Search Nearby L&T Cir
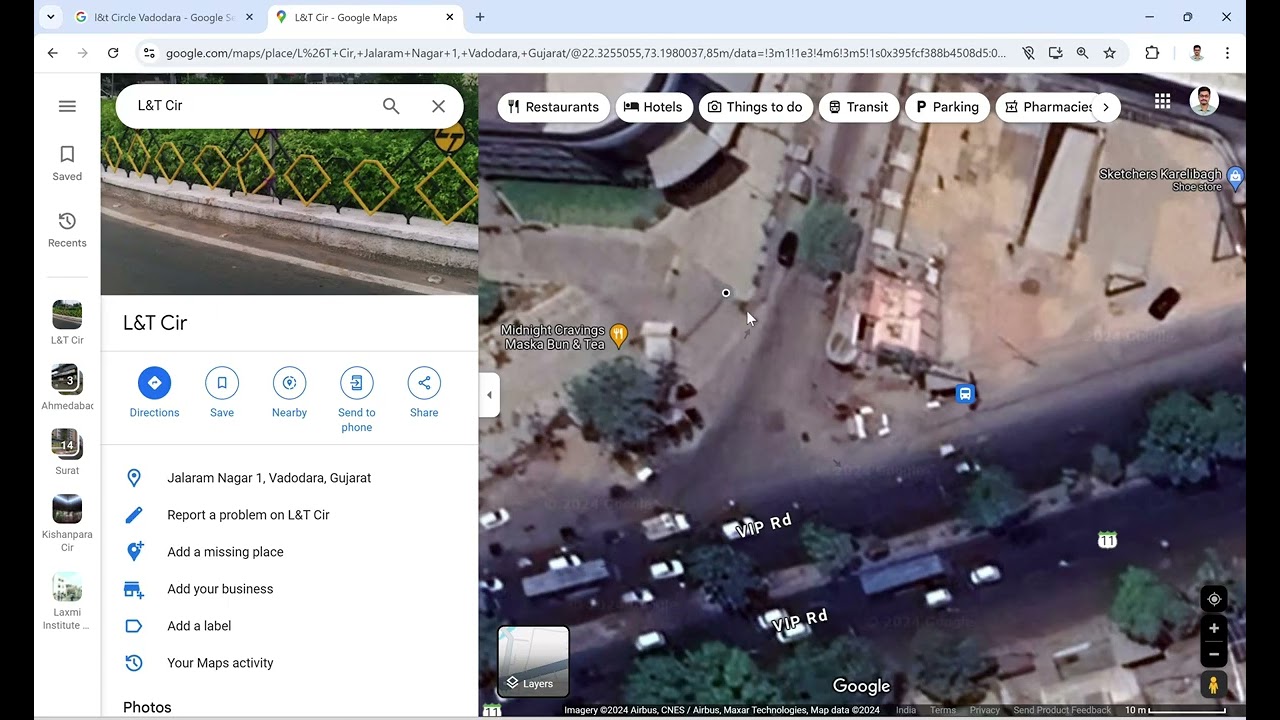The height and width of the screenshot is (720, 1280). pos(289,393)
